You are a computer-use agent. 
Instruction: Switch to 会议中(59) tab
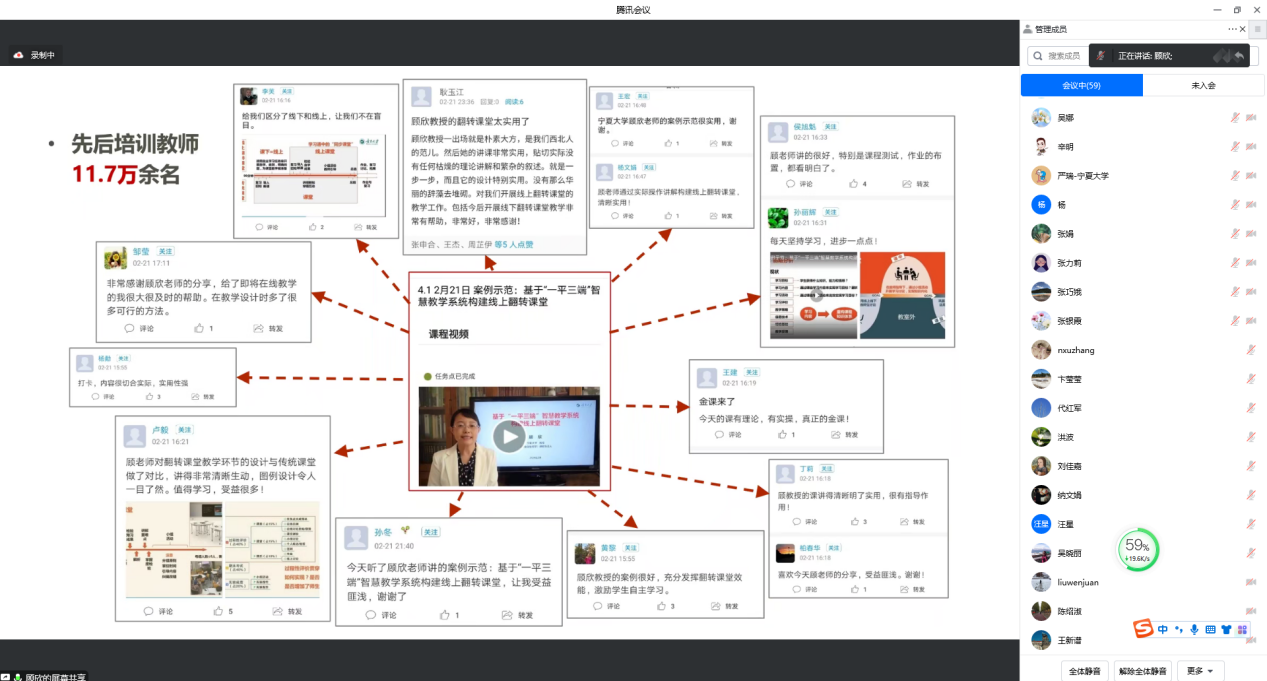click(1081, 86)
